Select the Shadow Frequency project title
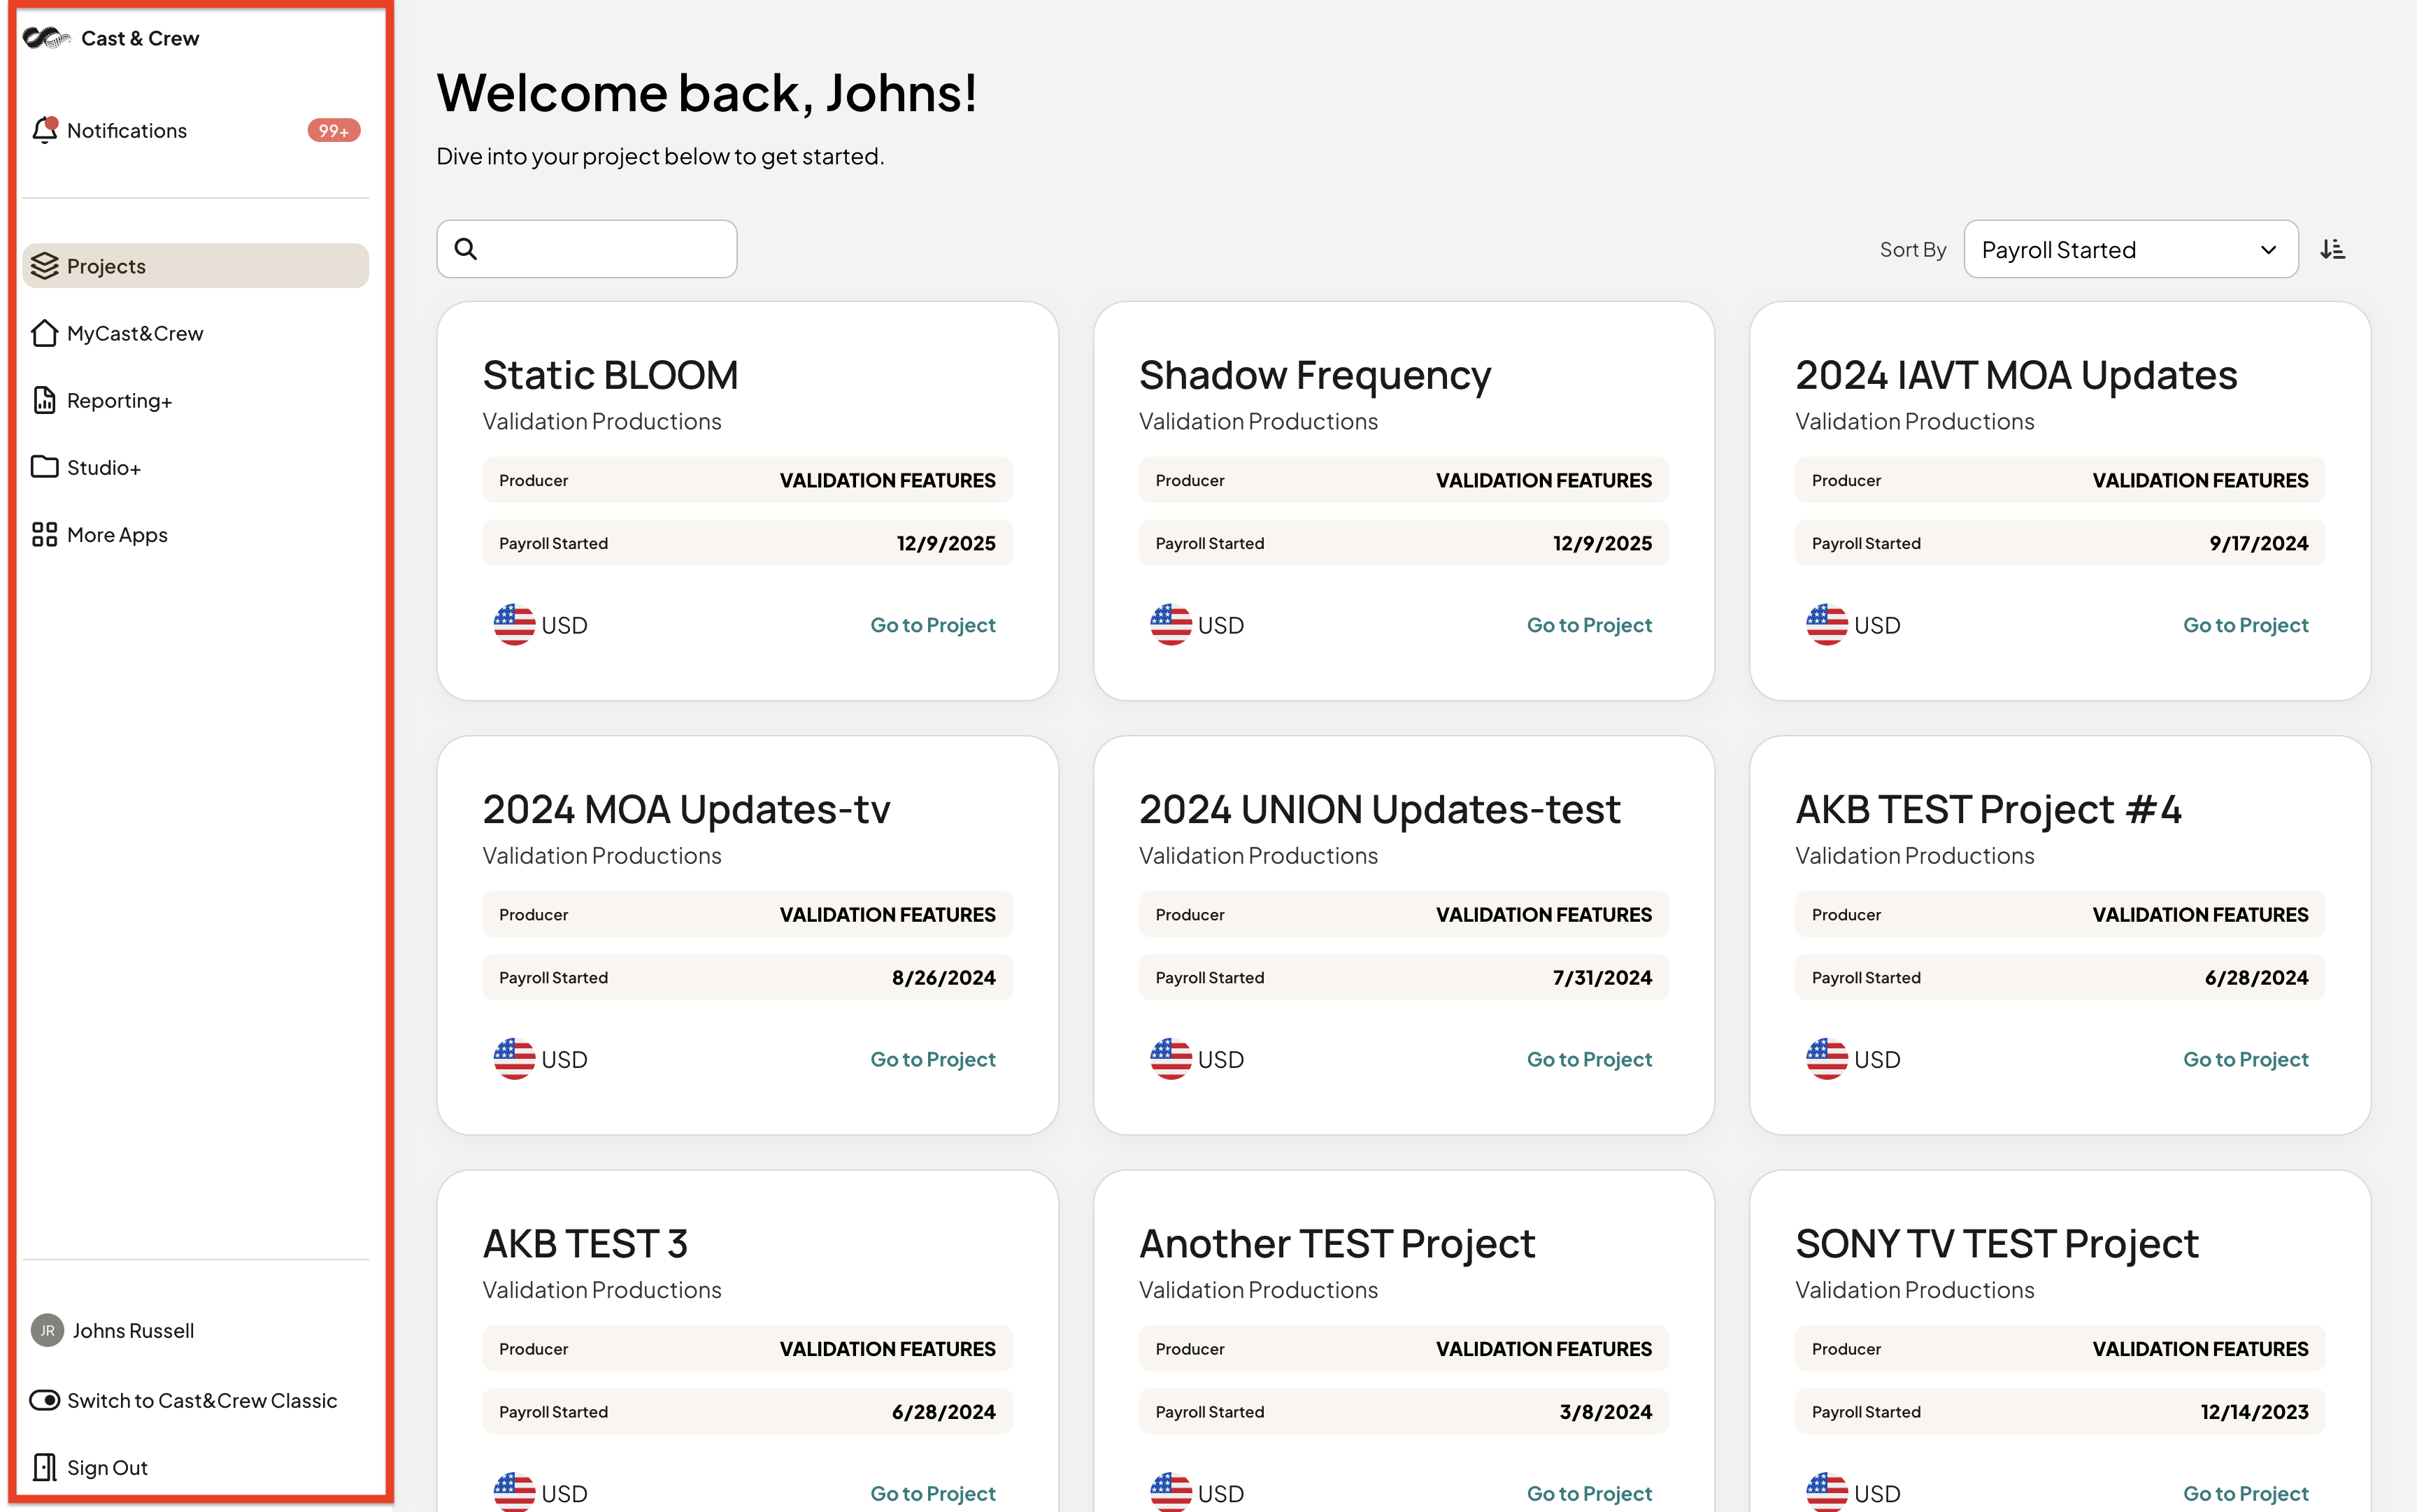2417x1512 pixels. click(1315, 376)
